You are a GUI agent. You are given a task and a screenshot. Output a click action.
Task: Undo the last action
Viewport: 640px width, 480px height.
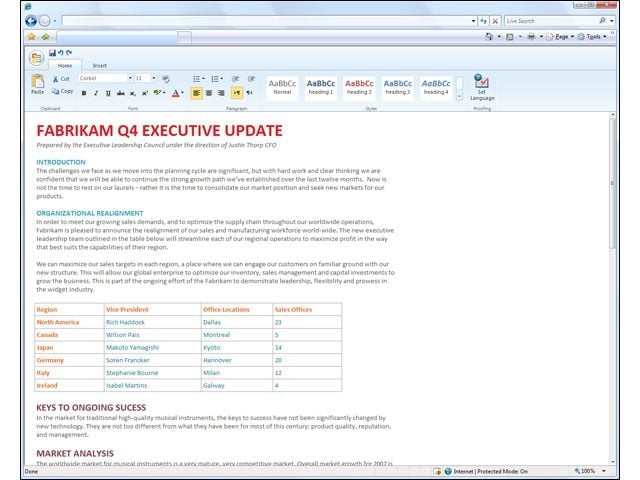[60, 53]
